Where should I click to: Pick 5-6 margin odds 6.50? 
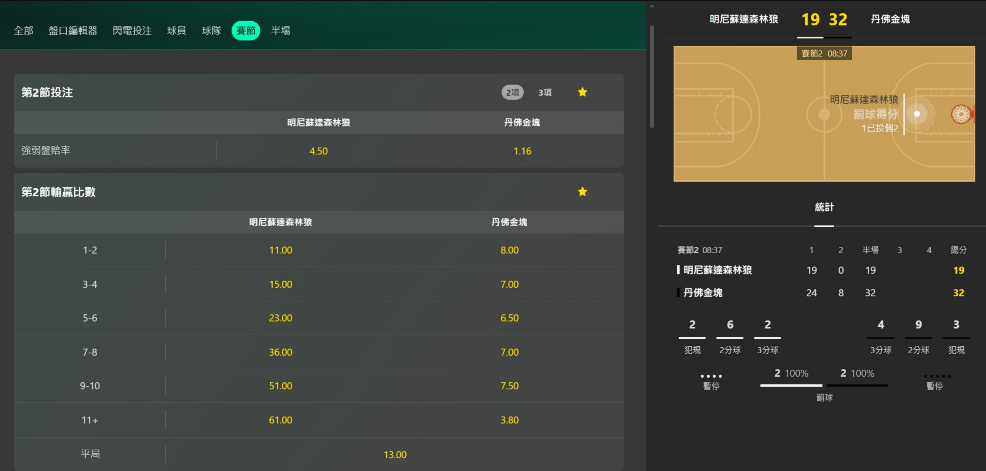[509, 318]
